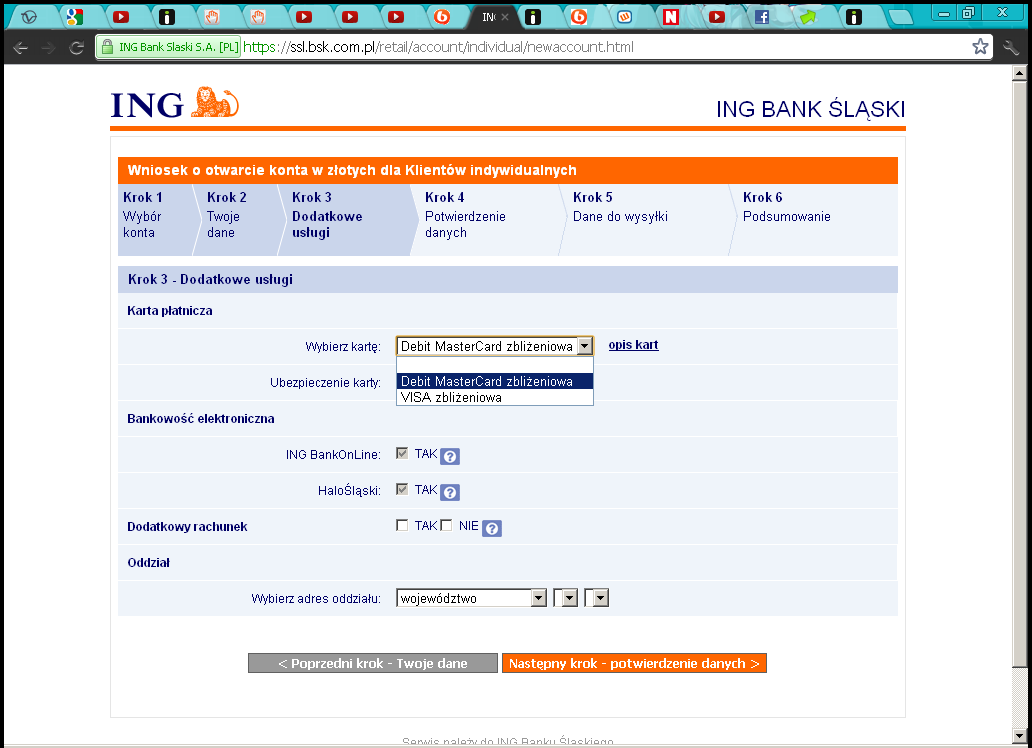The width and height of the screenshot is (1032, 748).
Task: Open help icon for Dodatkowy rachunek
Action: coord(492,528)
